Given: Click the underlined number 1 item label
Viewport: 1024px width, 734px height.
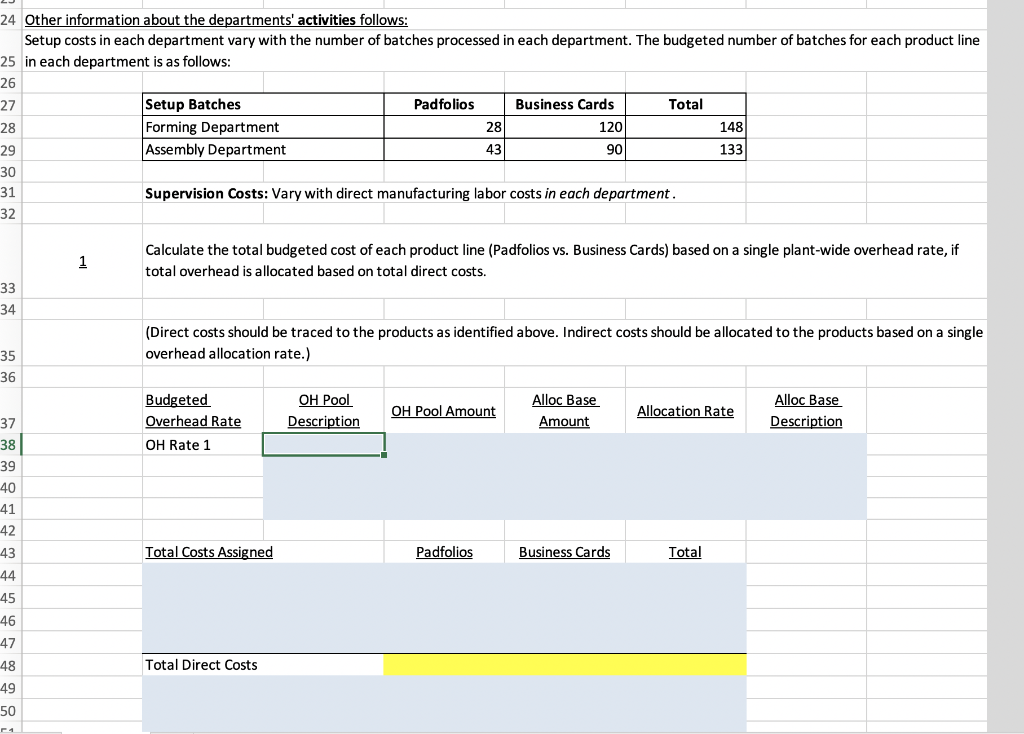Looking at the screenshot, I should [82, 261].
